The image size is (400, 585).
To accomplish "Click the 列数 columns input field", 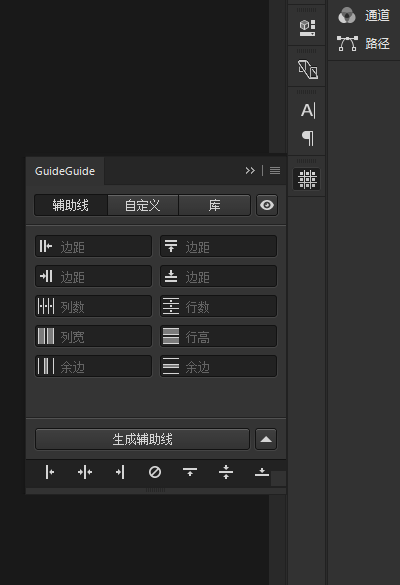I will click(x=93, y=306).
